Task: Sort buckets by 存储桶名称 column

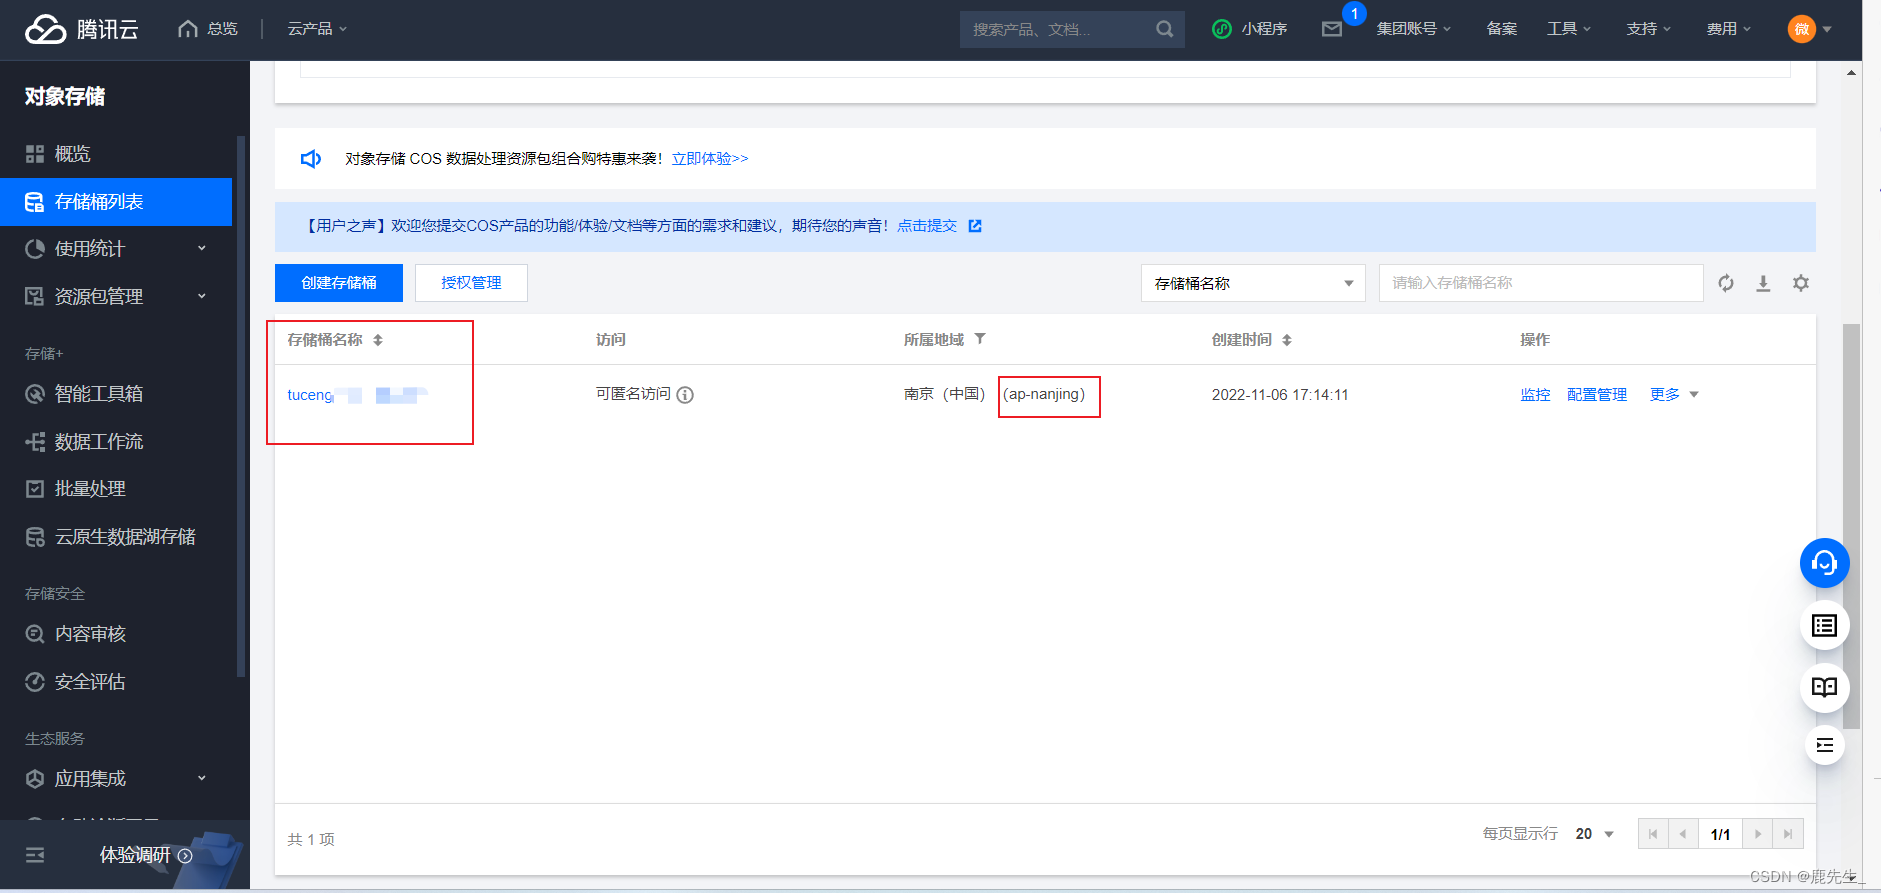Action: point(378,340)
